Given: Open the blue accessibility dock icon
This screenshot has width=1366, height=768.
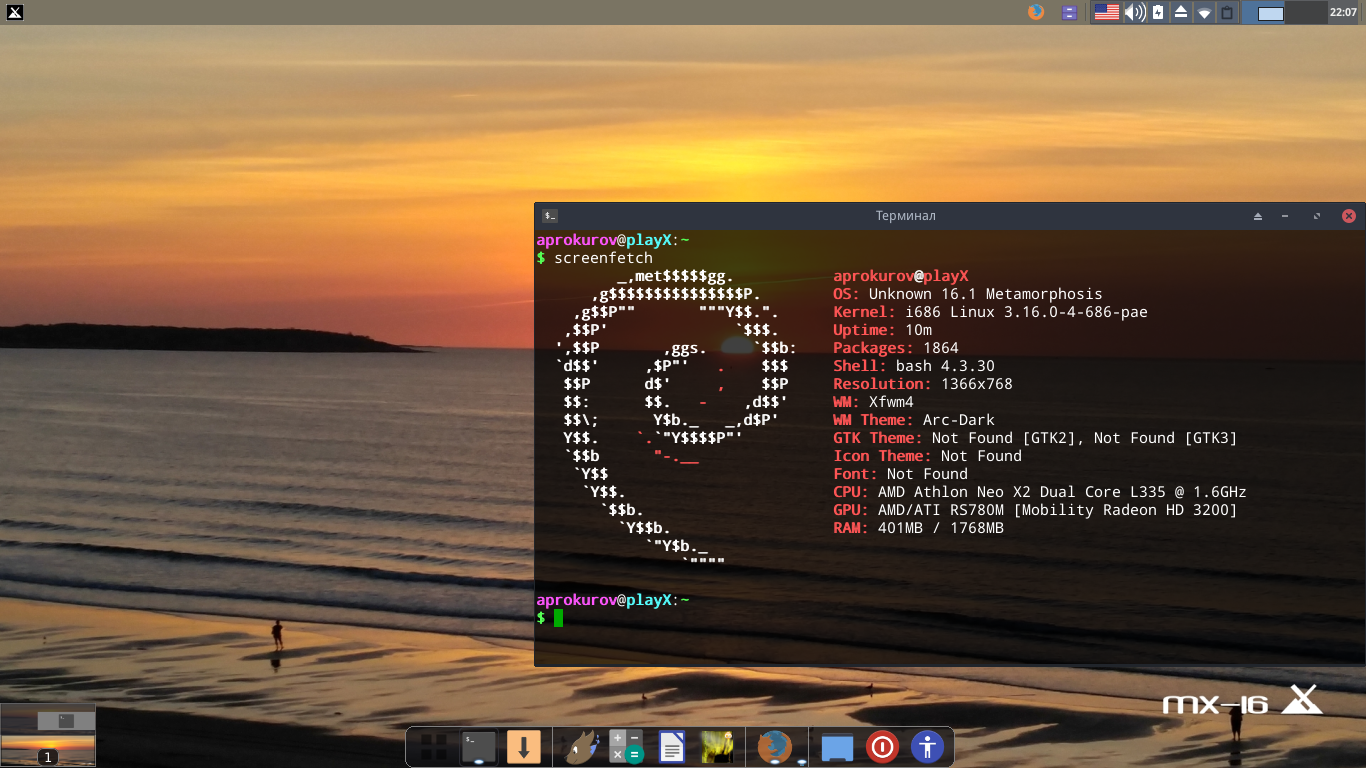Looking at the screenshot, I should point(928,747).
